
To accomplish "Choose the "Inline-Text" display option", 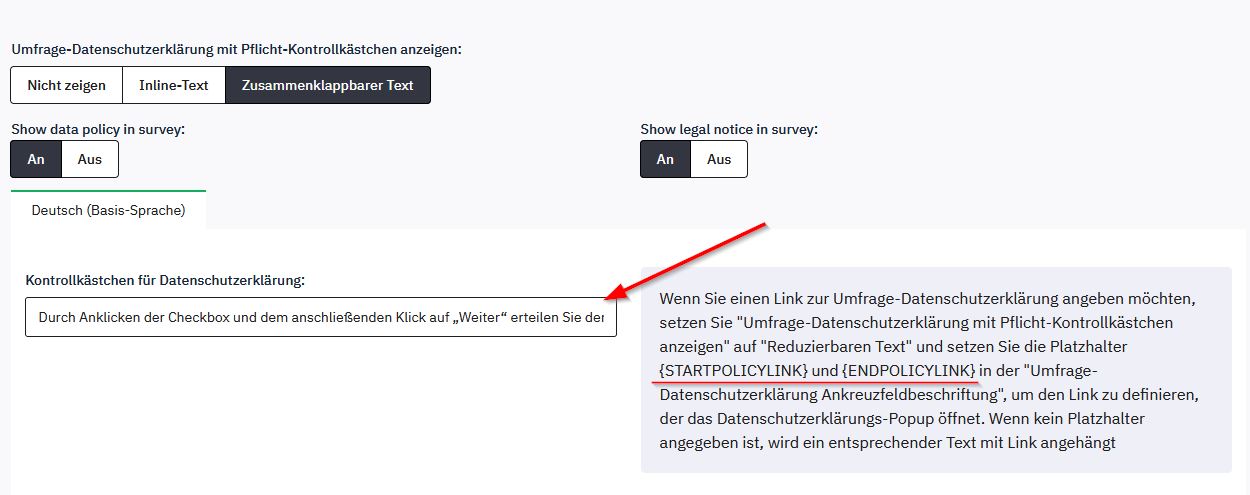I will coord(174,85).
